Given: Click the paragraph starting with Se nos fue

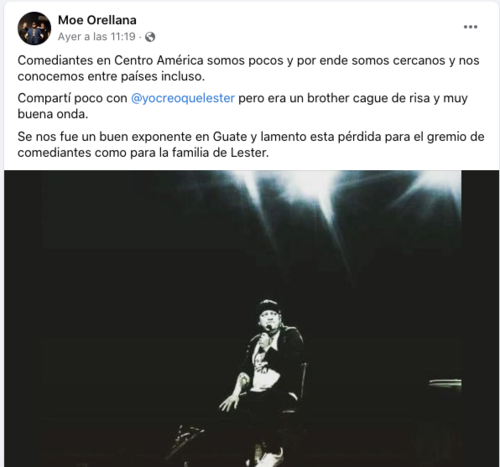Looking at the screenshot, I should [x=251, y=145].
